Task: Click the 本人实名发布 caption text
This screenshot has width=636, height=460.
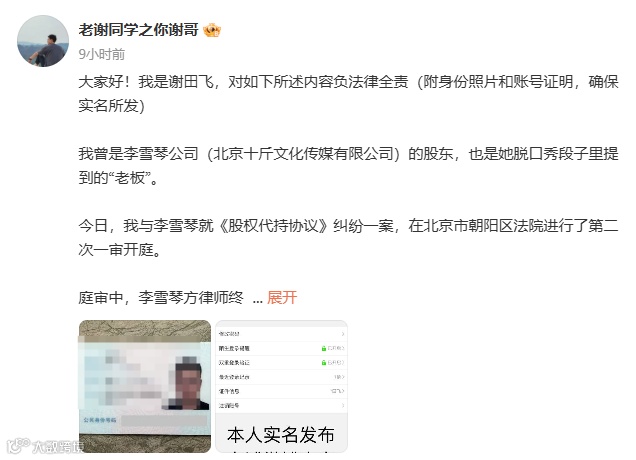Action: pos(281,435)
